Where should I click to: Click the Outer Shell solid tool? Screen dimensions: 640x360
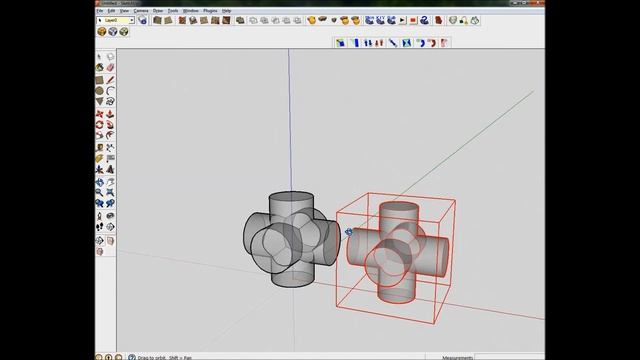click(240, 20)
